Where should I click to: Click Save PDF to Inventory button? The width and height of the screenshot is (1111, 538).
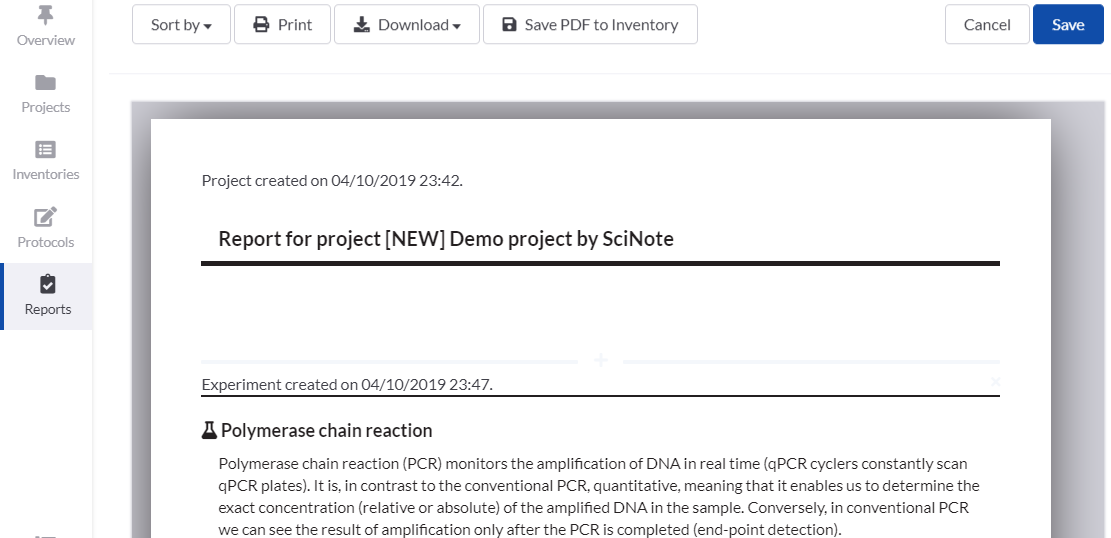coord(590,25)
